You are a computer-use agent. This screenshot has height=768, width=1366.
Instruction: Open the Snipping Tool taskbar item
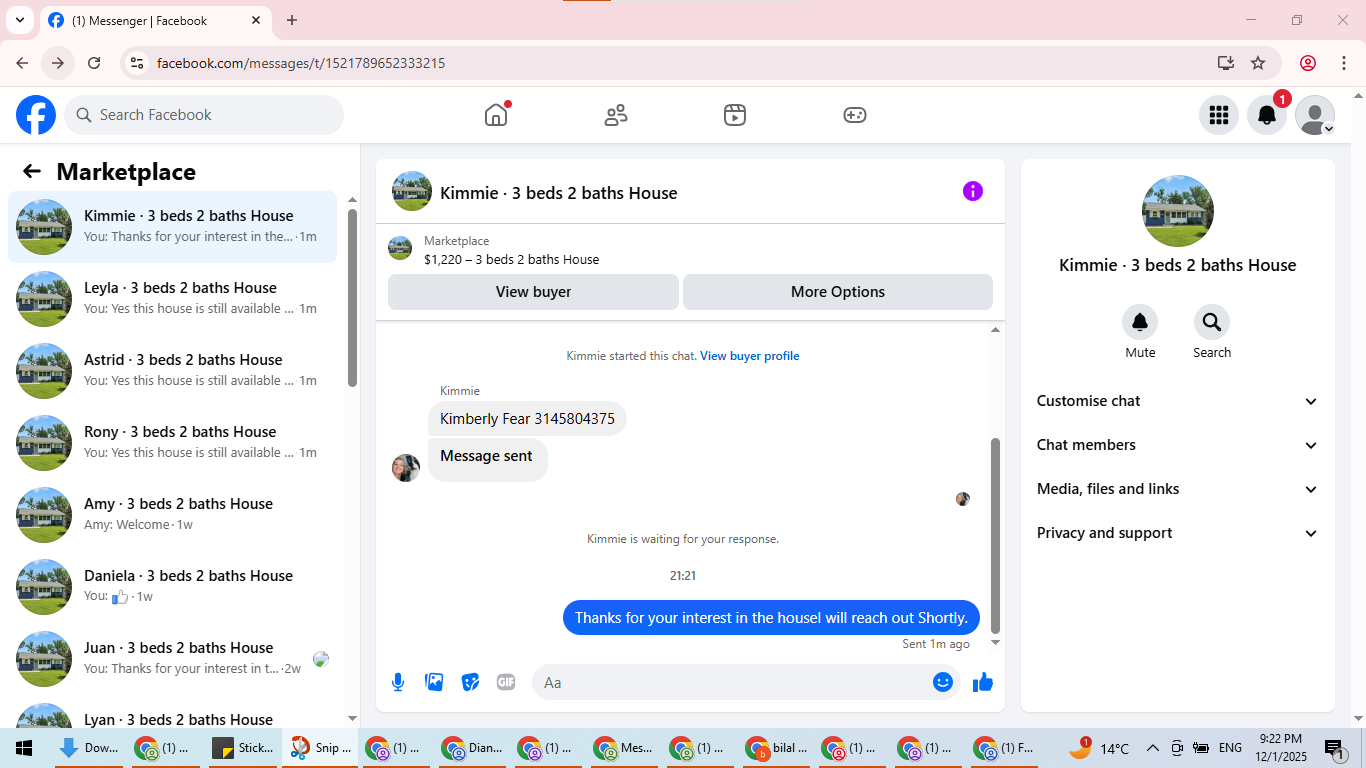click(319, 748)
